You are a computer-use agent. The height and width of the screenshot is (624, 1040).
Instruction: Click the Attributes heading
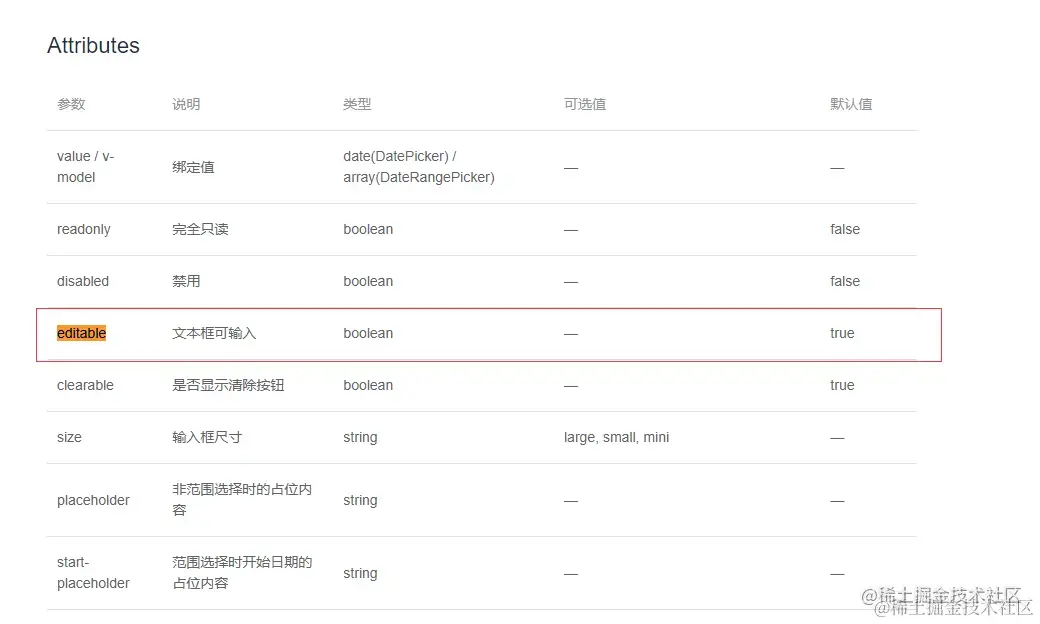(x=94, y=45)
